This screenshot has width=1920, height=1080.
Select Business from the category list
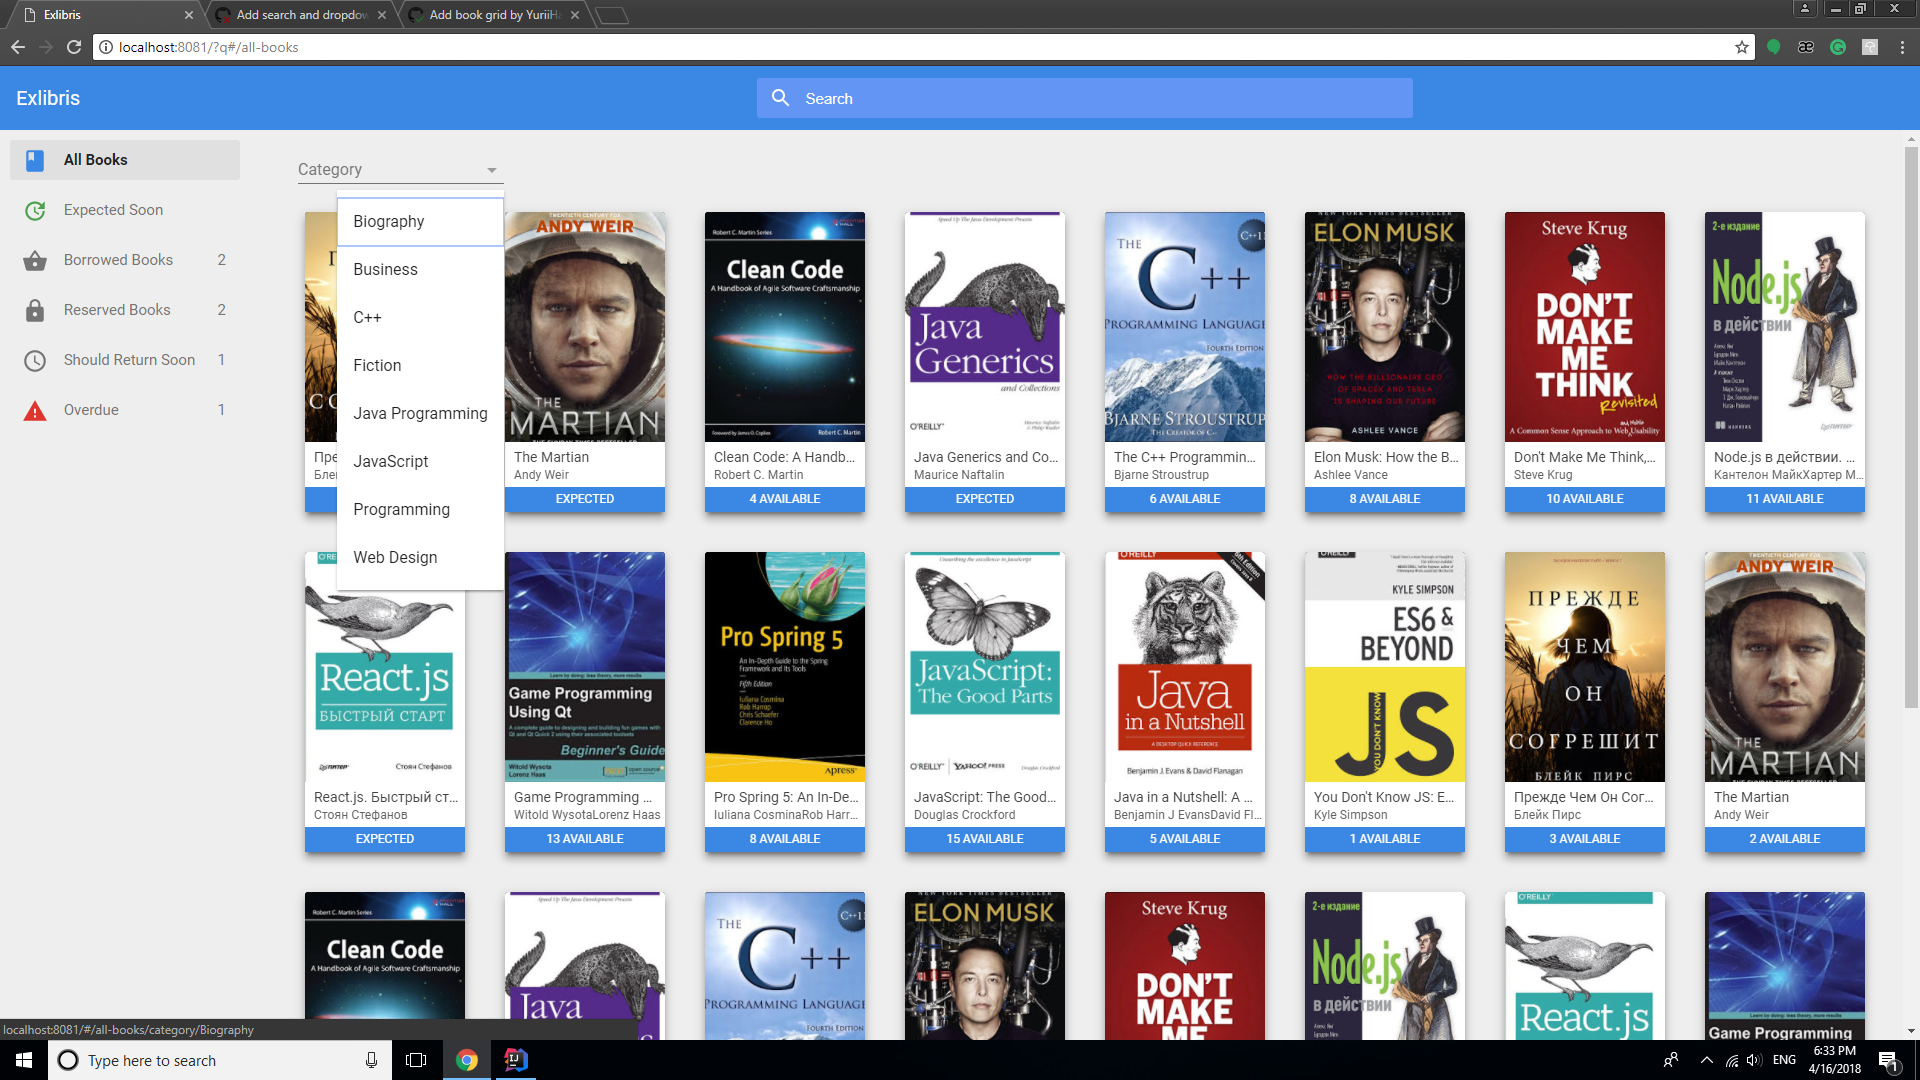point(420,269)
